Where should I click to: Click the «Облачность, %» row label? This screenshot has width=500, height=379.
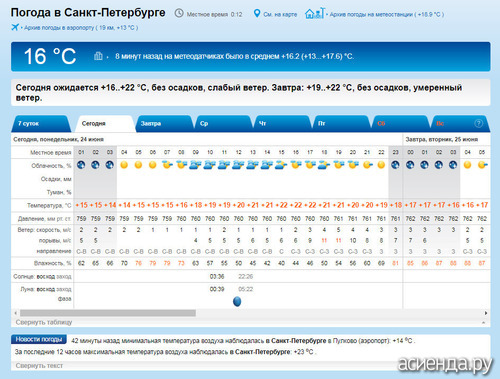[51, 166]
